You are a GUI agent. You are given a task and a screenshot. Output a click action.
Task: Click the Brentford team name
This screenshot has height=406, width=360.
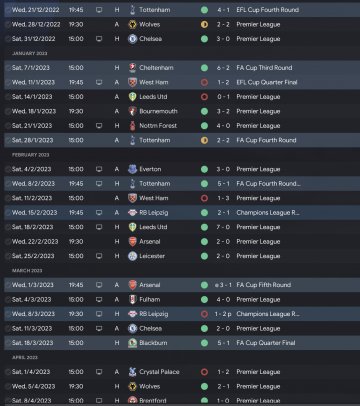pyautogui.click(x=153, y=400)
